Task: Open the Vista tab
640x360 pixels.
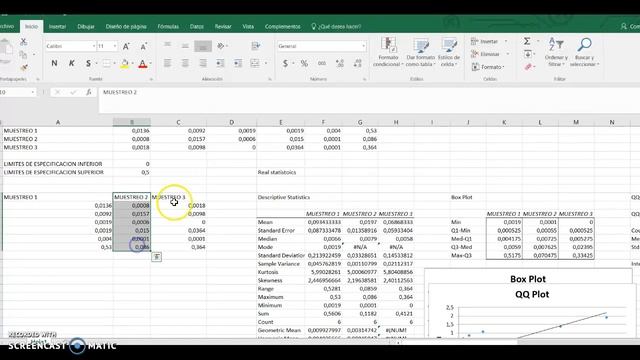Action: [x=248, y=27]
